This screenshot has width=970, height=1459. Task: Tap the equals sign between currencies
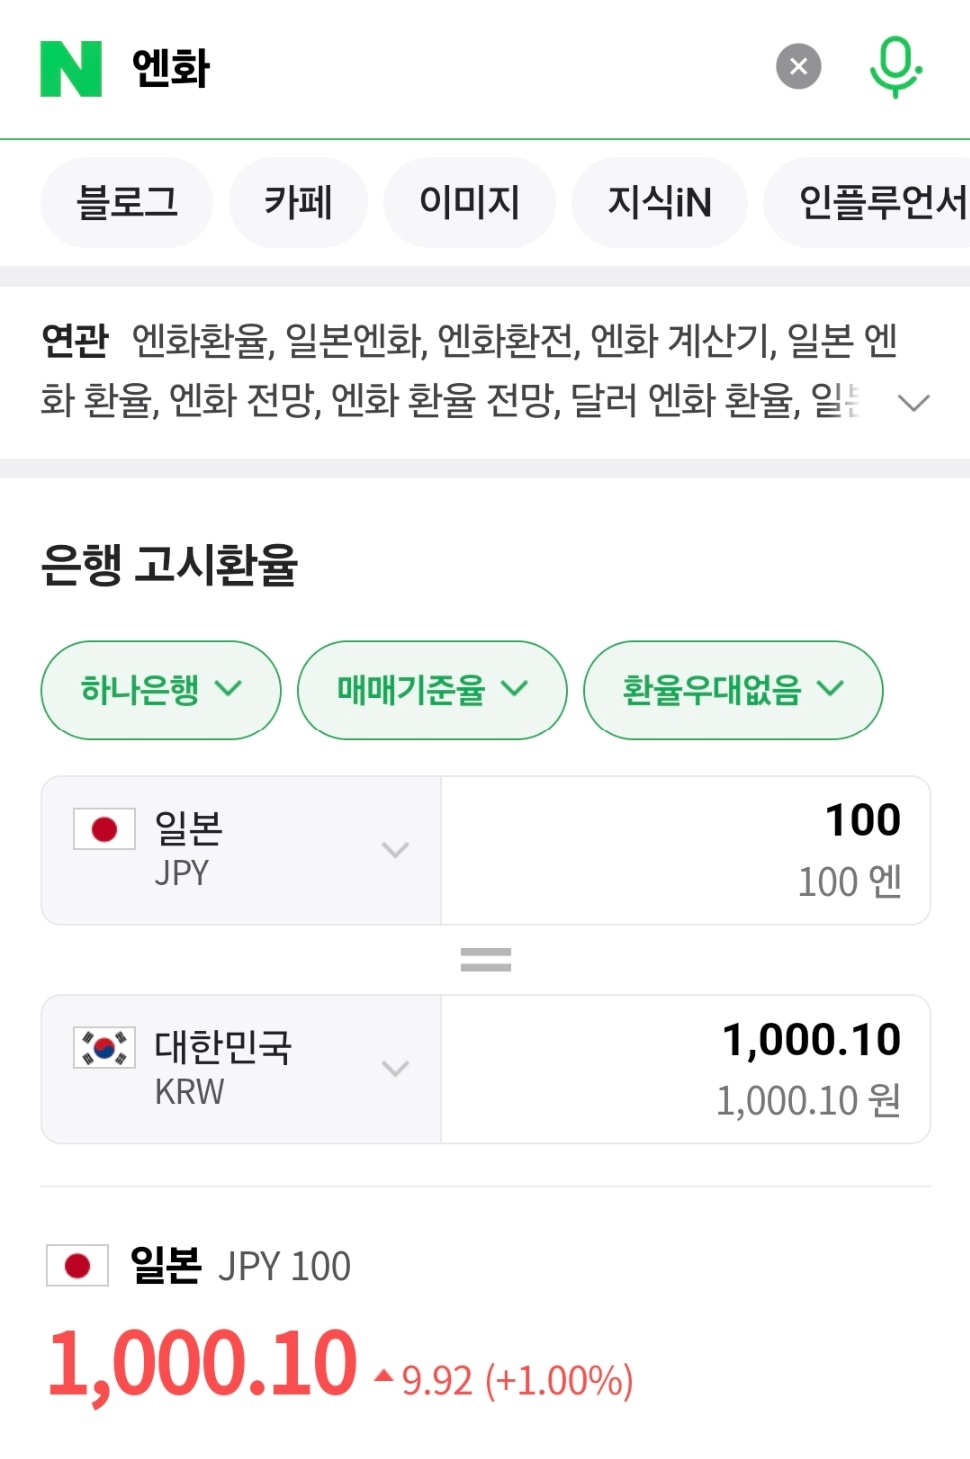pos(486,960)
